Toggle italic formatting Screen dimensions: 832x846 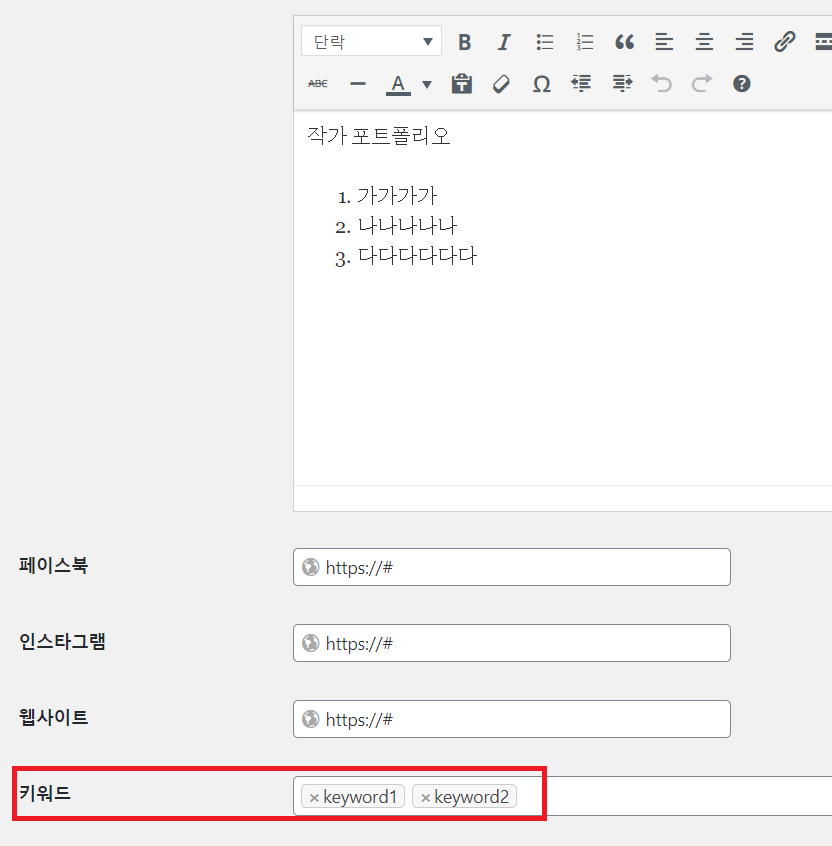(504, 42)
